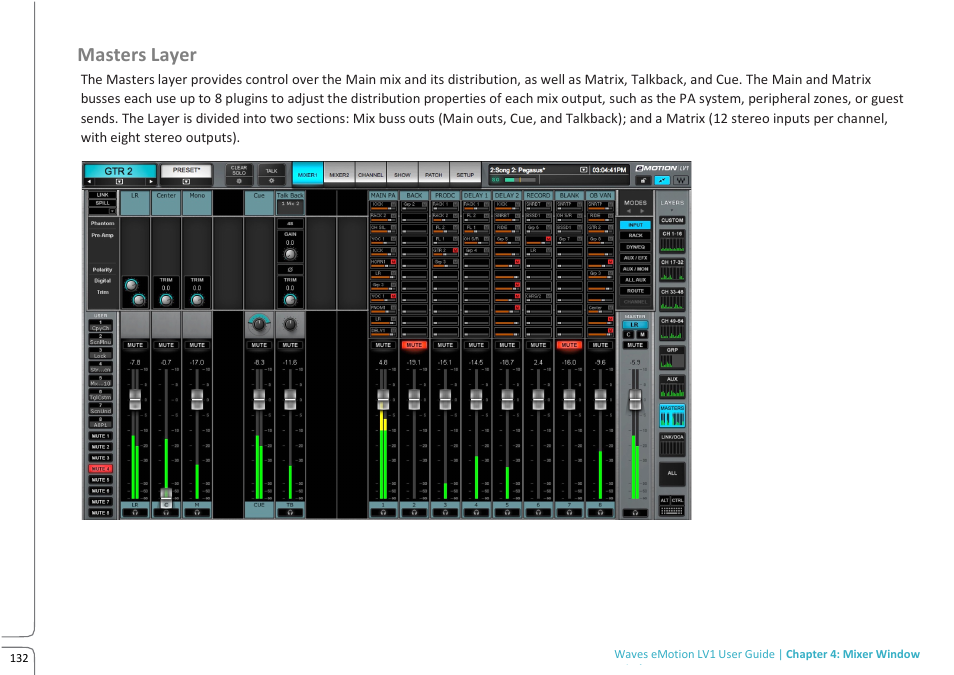This screenshot has width=954, height=675.
Task: Cue matrix channel 5 via headphone icon
Action: (x=507, y=513)
